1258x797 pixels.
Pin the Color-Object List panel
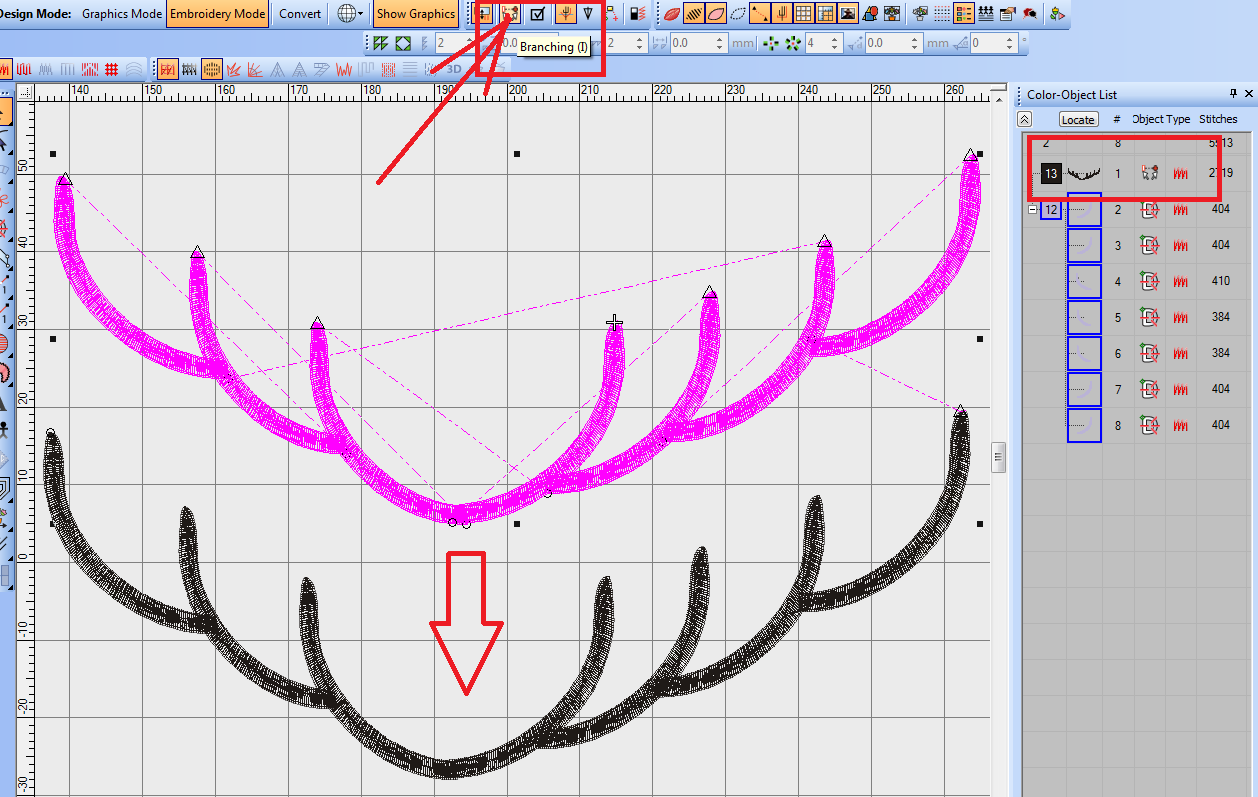(x=1235, y=94)
